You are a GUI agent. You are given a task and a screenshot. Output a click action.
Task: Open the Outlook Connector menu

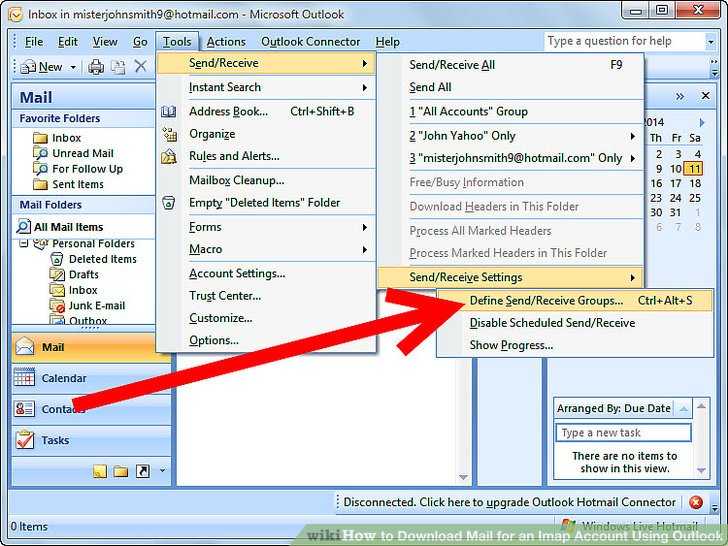(x=311, y=42)
